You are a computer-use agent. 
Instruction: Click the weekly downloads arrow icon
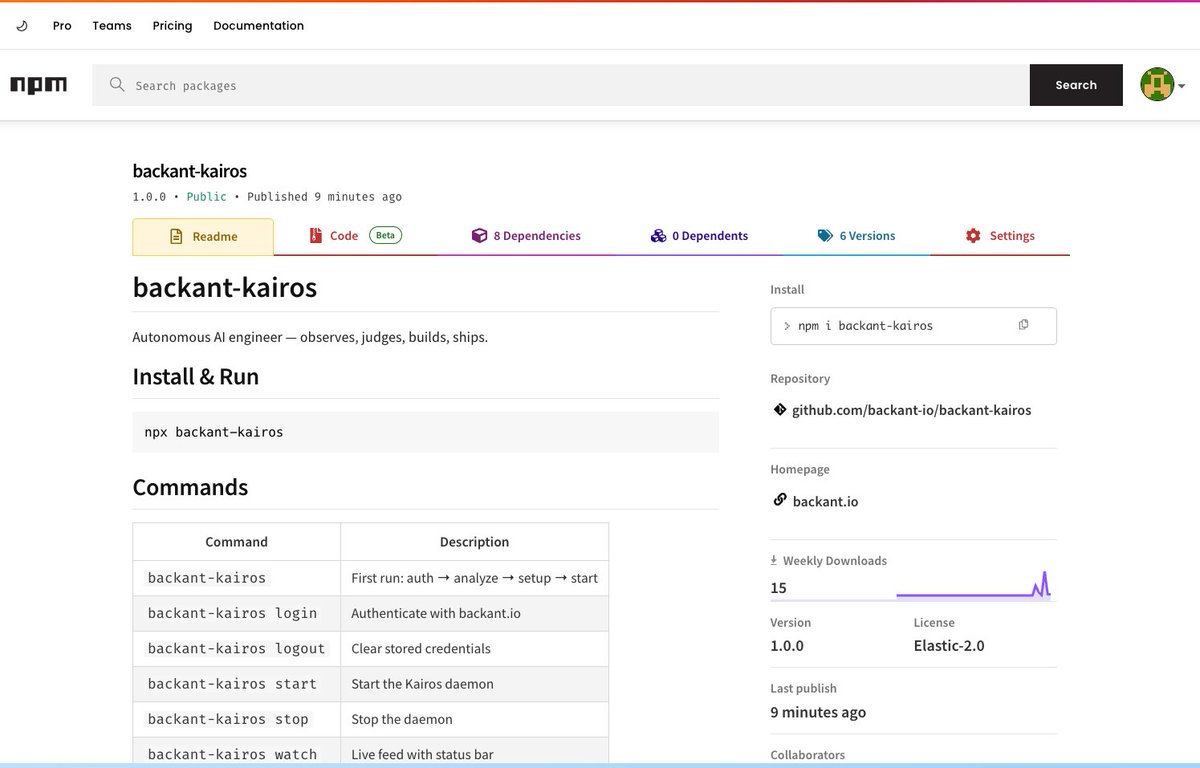(774, 561)
